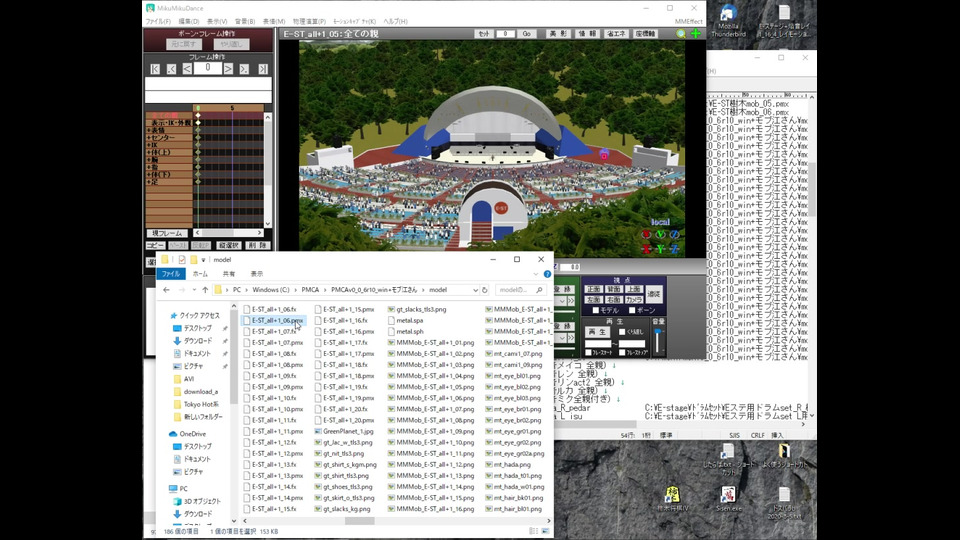This screenshot has width=960, height=540.
Task: Click Explorer up-folder arrow
Action: coord(205,290)
